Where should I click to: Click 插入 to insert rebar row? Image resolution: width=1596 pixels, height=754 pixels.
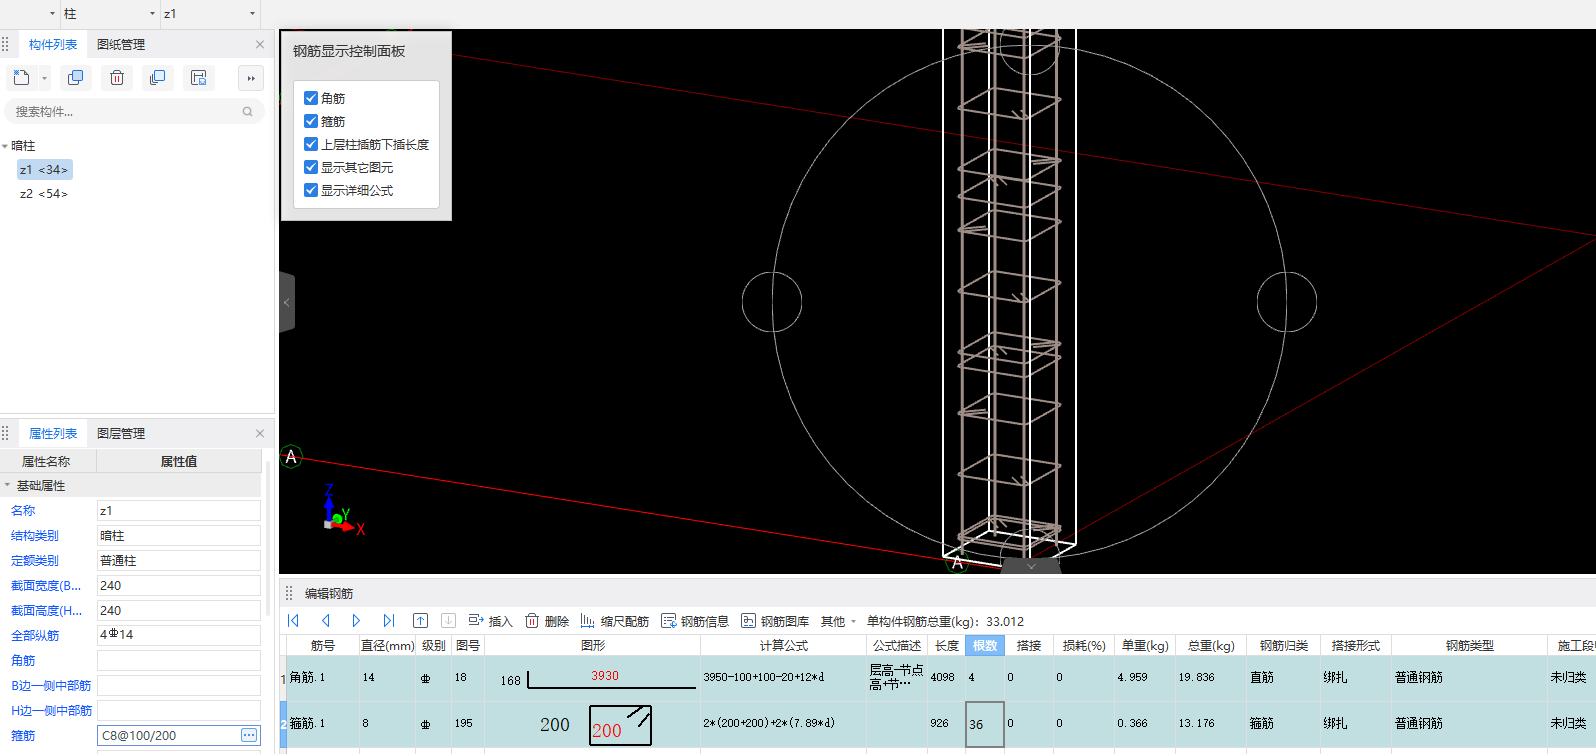coord(490,621)
